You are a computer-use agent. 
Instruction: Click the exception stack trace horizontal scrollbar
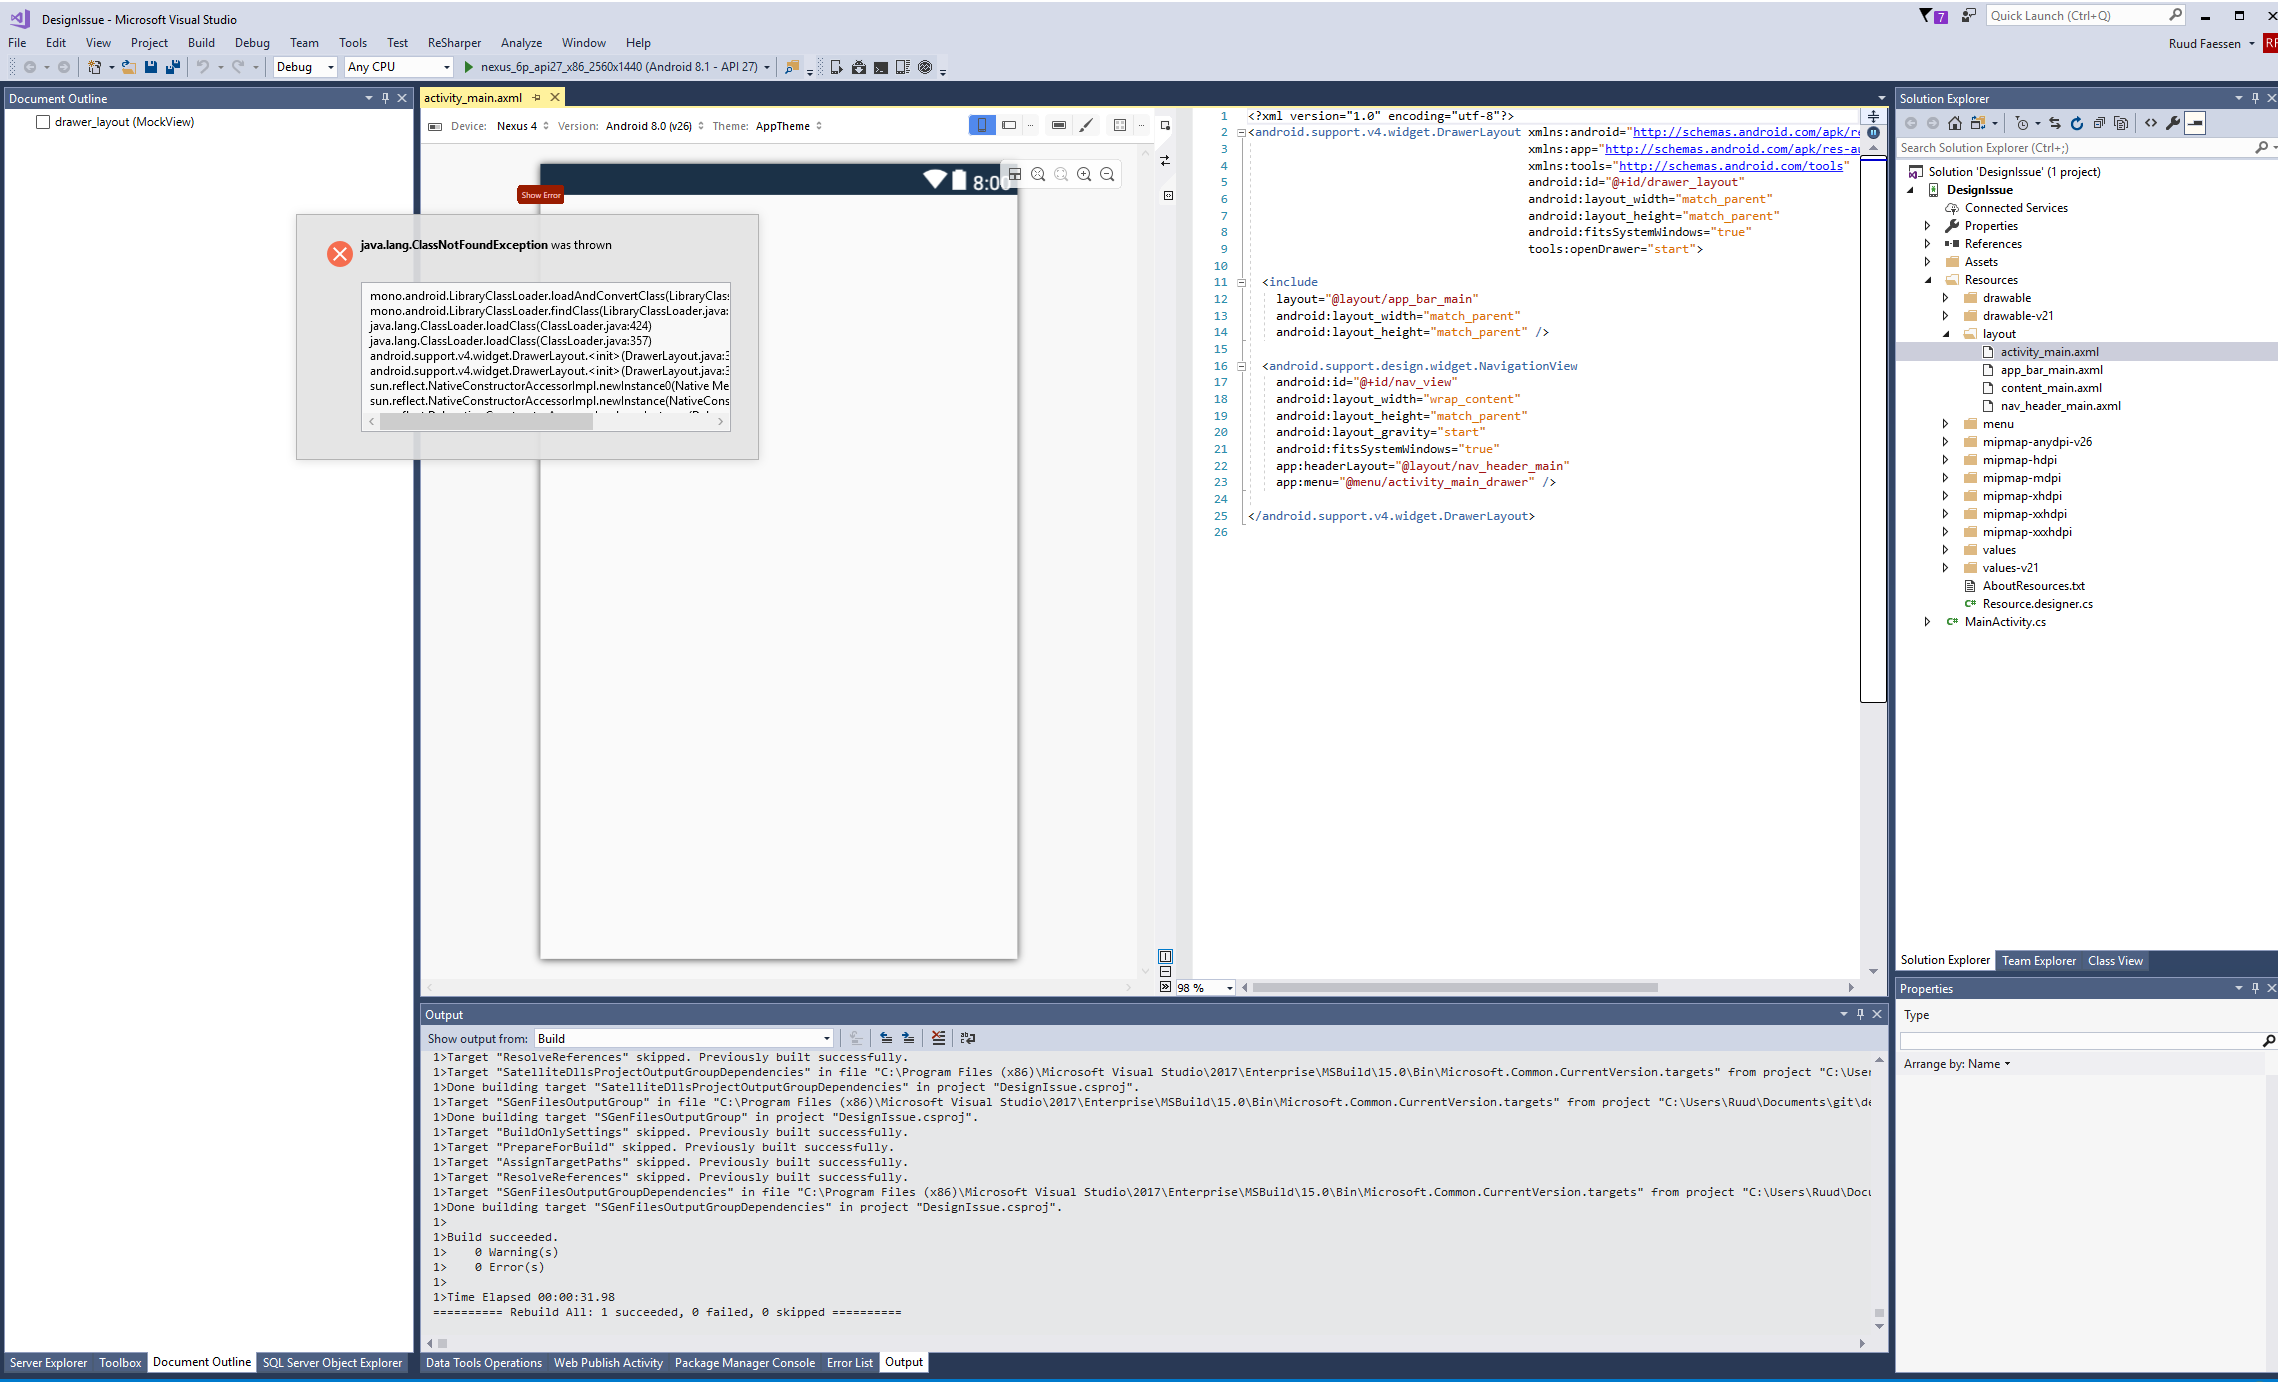click(x=487, y=422)
